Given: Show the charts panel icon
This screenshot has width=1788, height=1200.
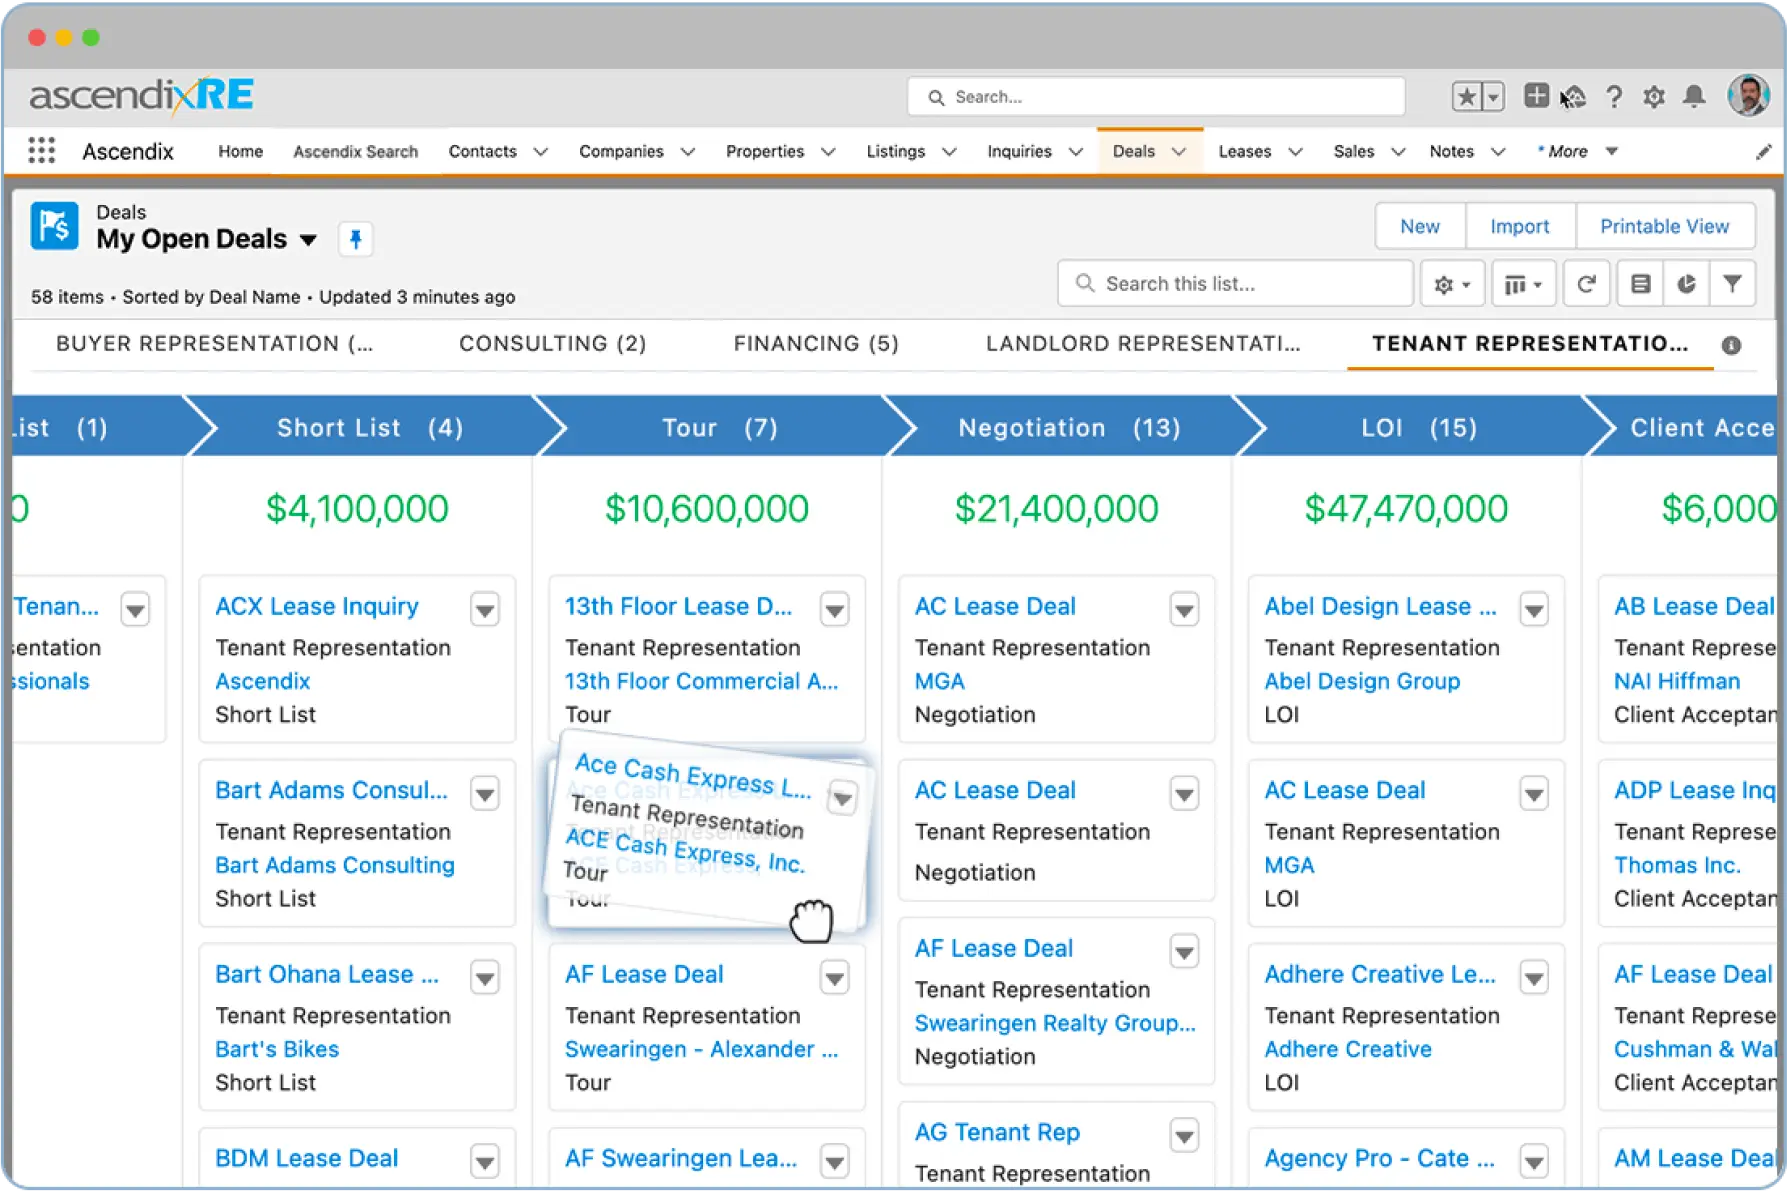Looking at the screenshot, I should [1686, 285].
